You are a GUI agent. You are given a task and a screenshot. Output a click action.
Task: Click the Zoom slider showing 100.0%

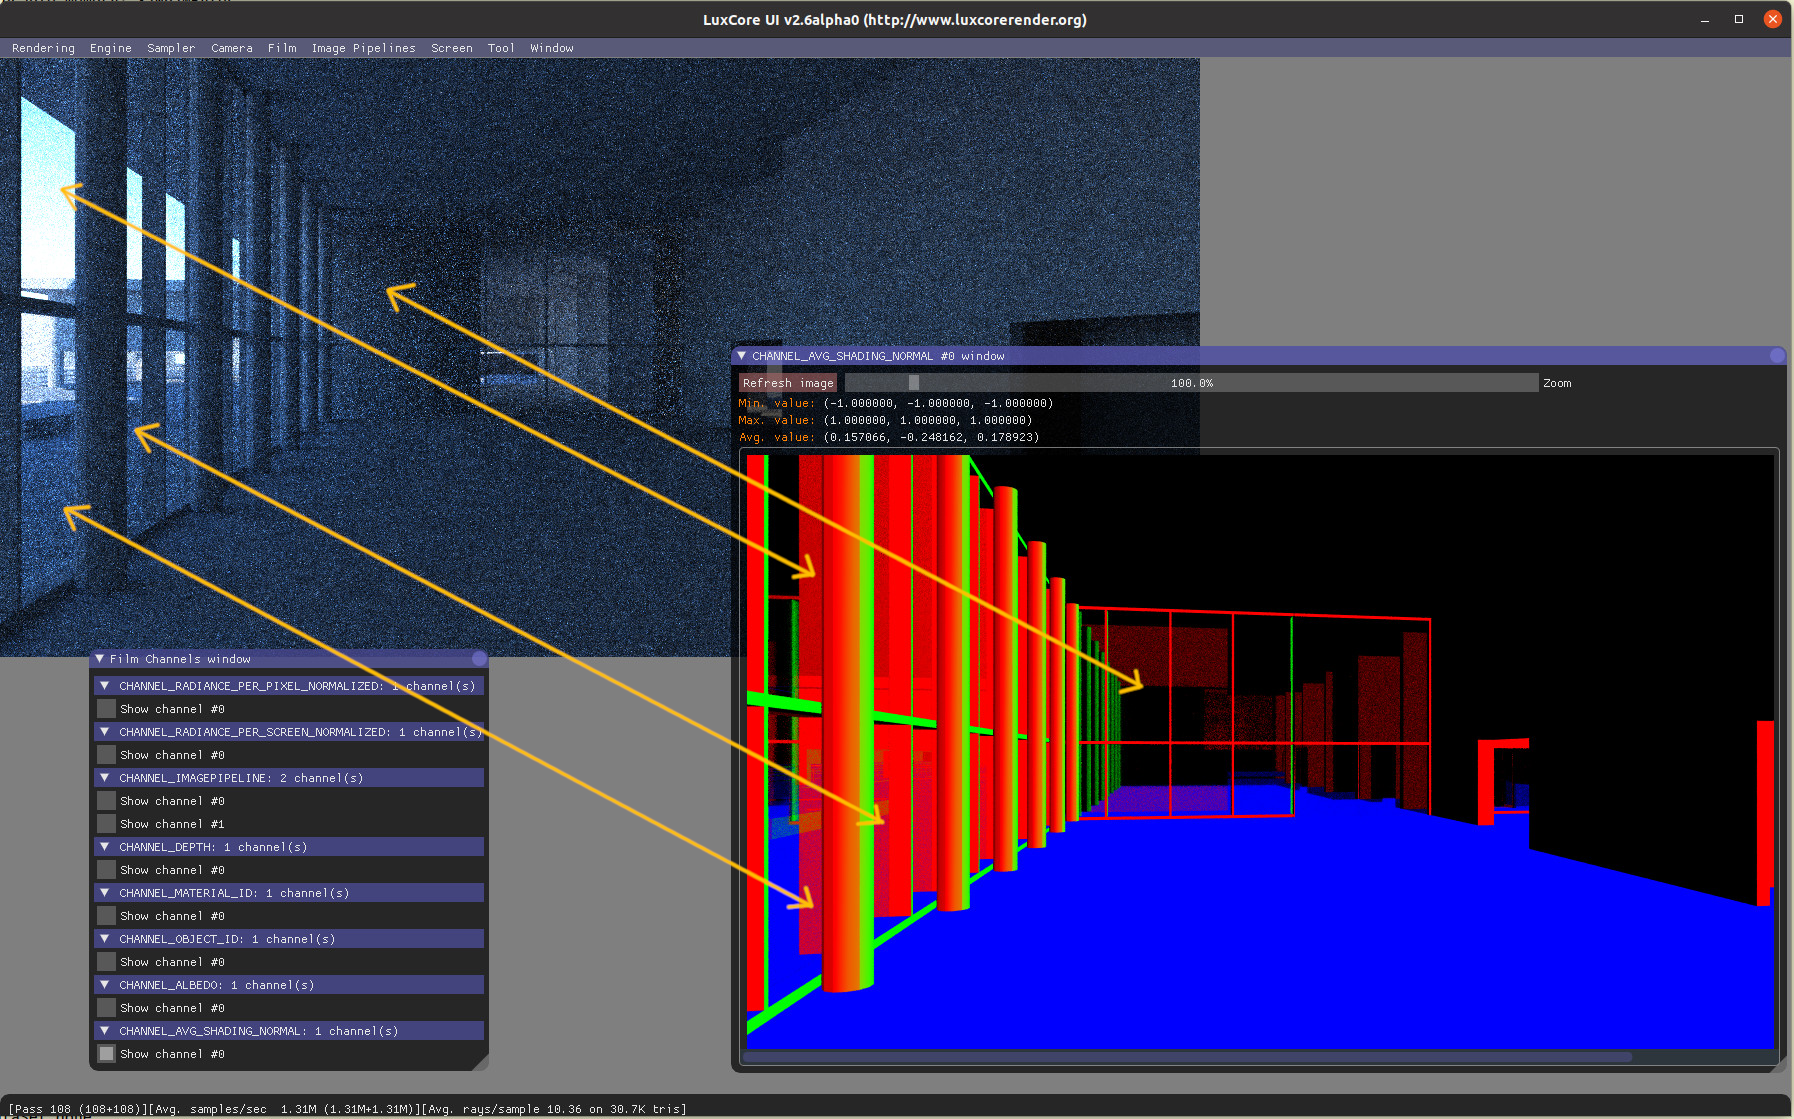click(1191, 383)
